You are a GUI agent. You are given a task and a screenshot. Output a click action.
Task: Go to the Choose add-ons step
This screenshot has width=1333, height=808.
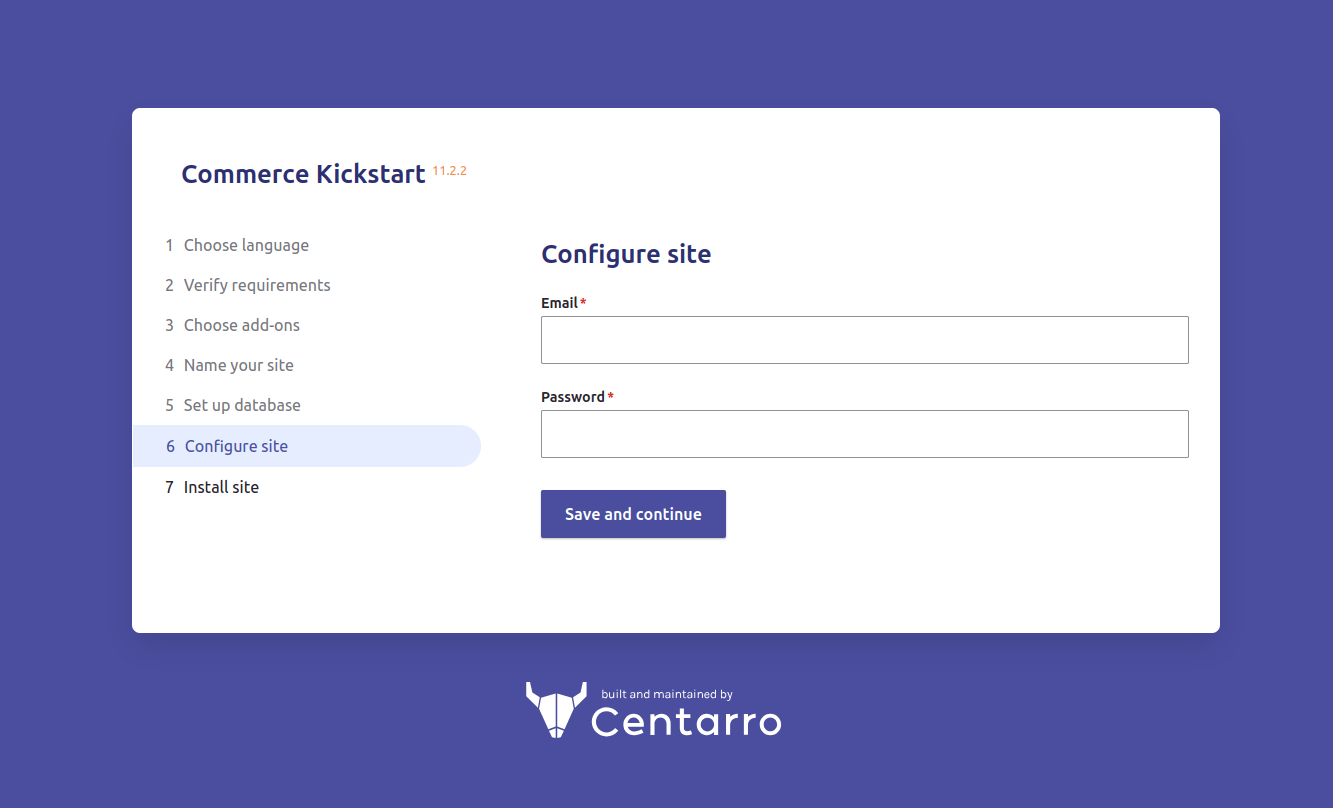(x=233, y=325)
